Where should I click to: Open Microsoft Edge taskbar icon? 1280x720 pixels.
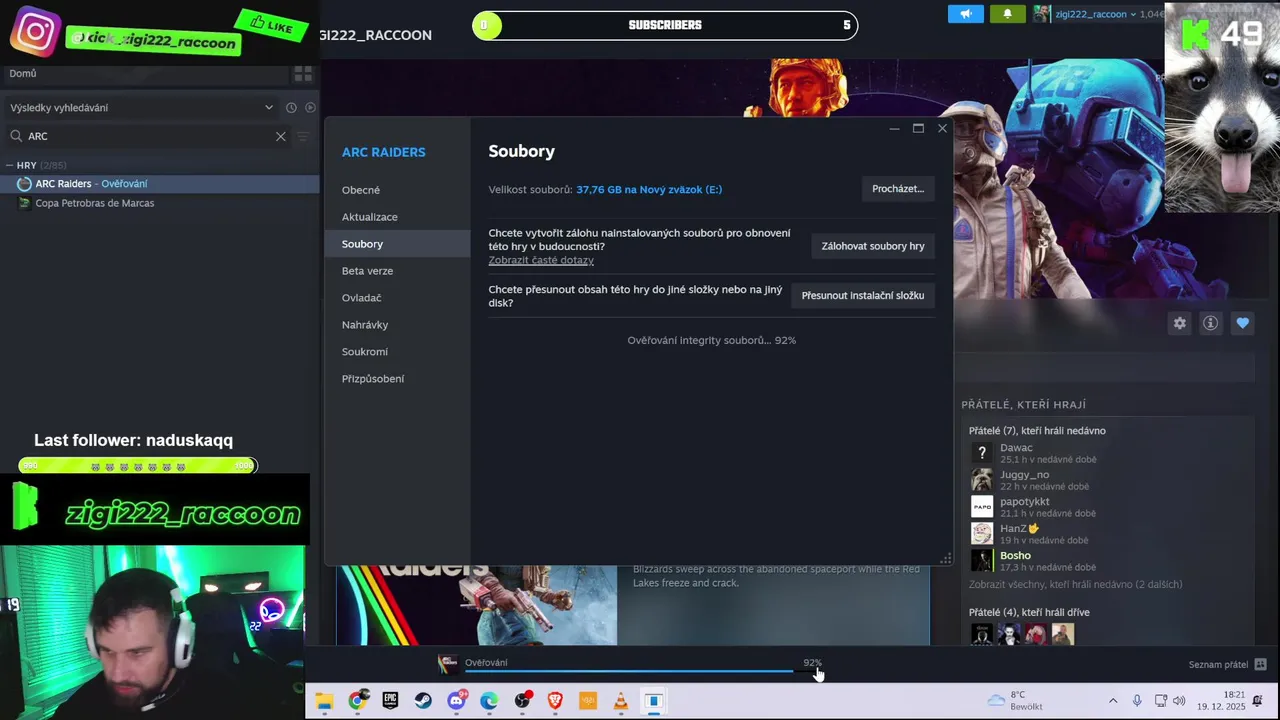pyautogui.click(x=489, y=701)
